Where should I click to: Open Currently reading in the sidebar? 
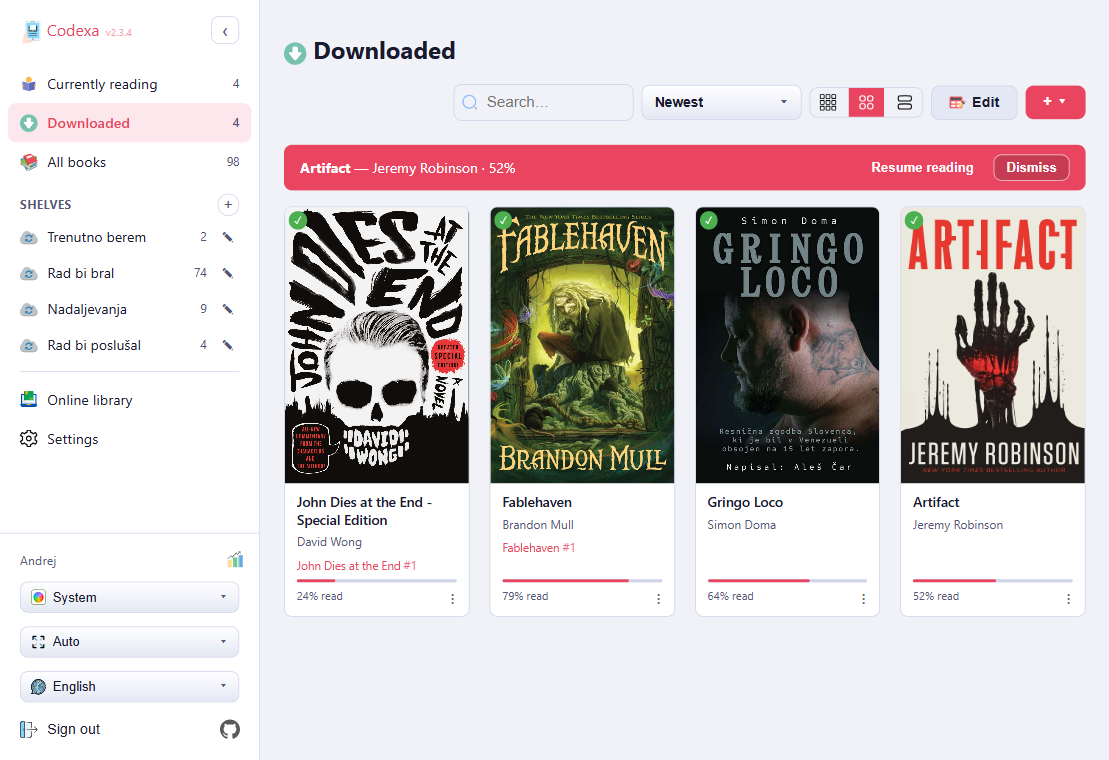click(x=129, y=84)
